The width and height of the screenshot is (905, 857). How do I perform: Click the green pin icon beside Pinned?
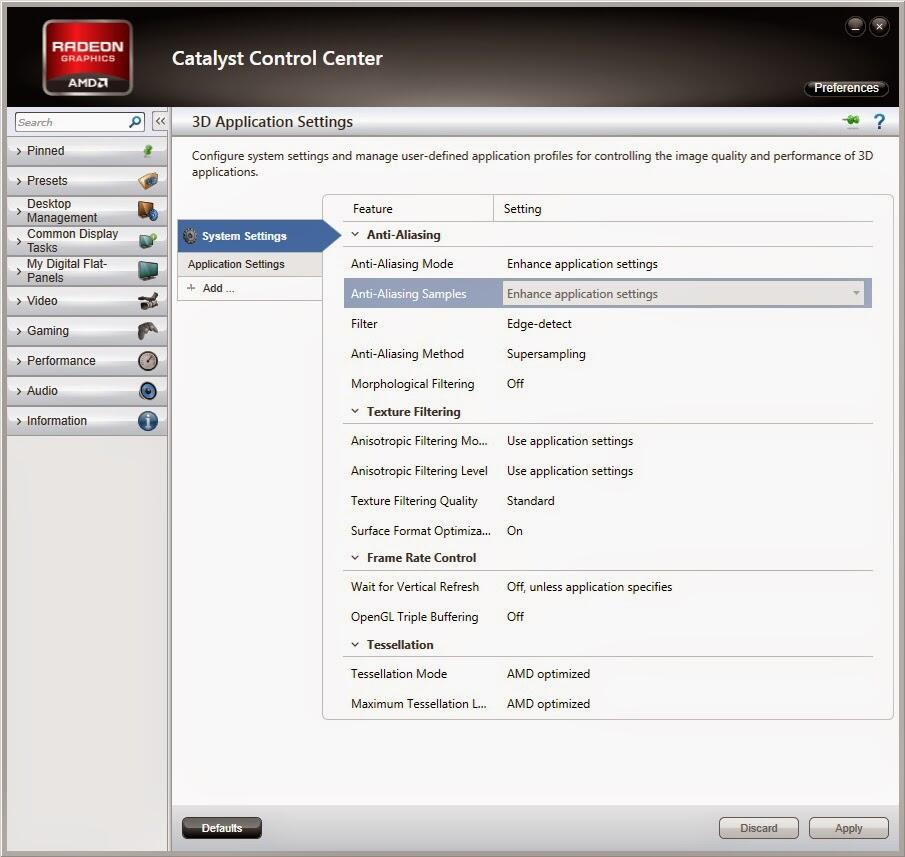pos(148,151)
